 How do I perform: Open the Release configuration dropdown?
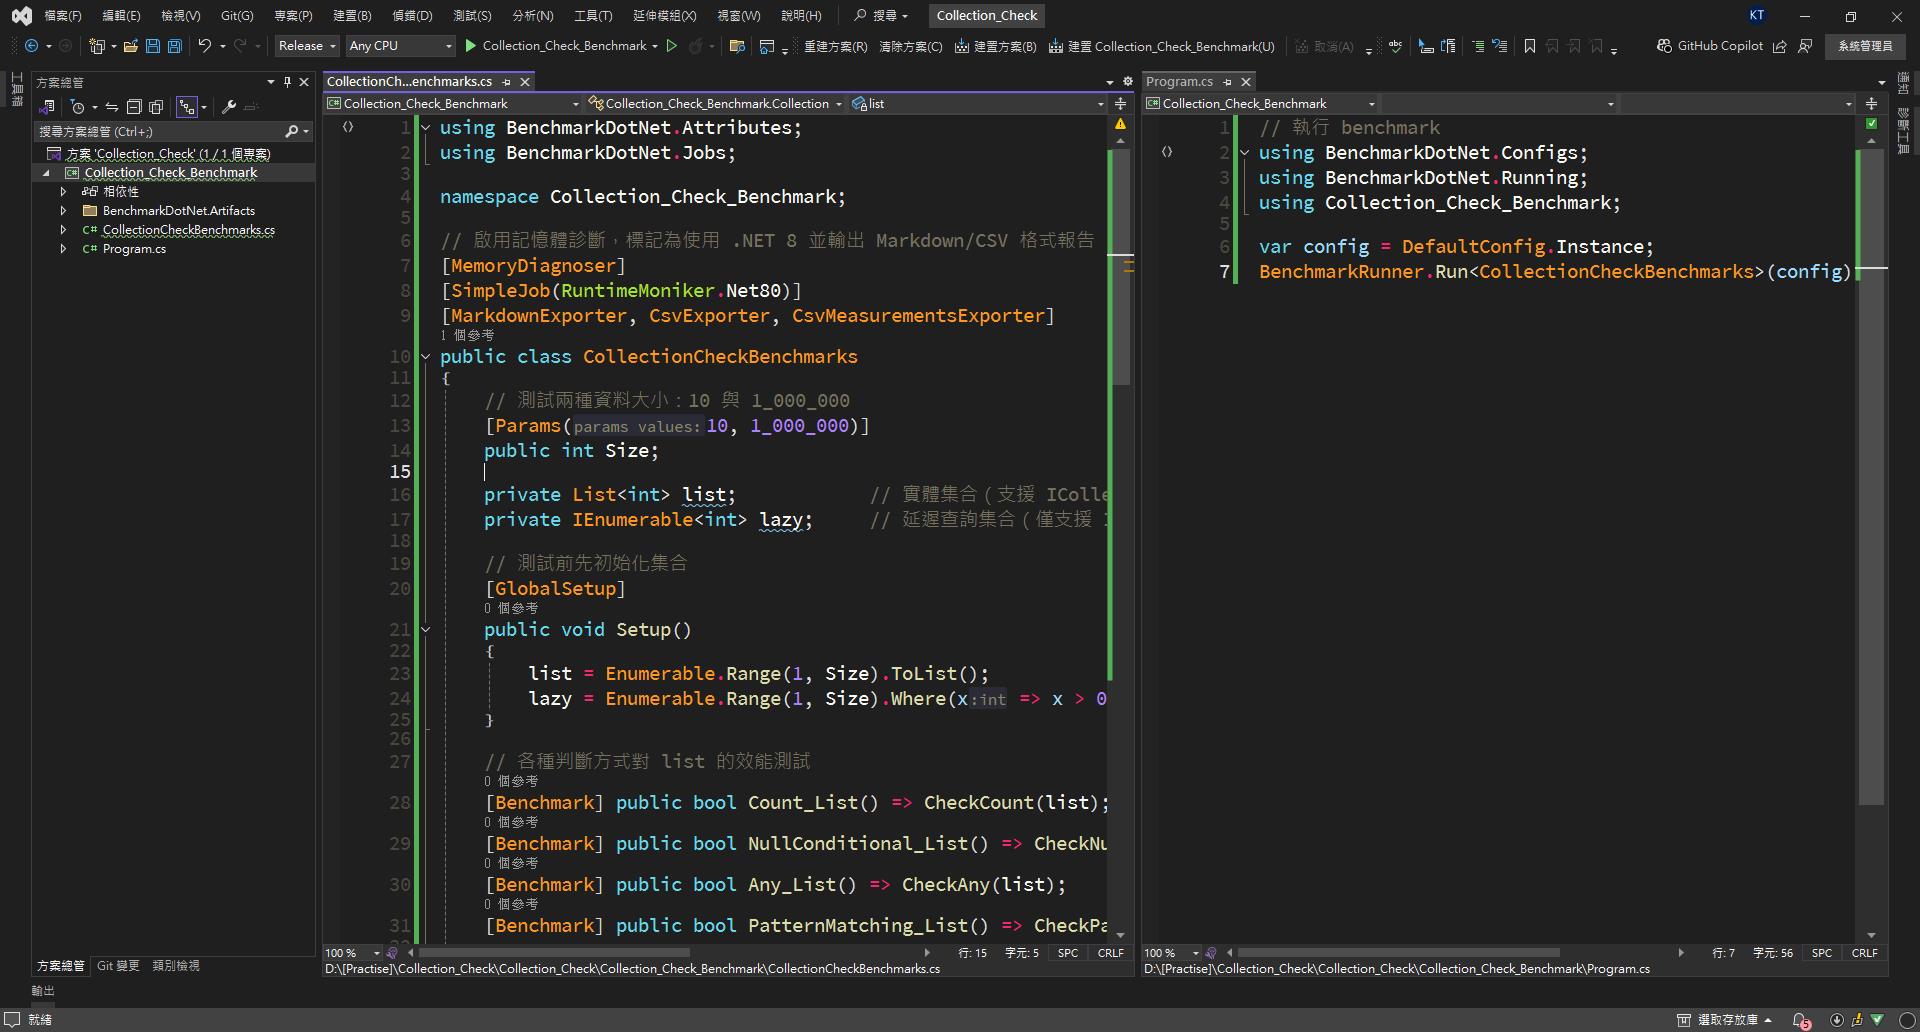307,46
